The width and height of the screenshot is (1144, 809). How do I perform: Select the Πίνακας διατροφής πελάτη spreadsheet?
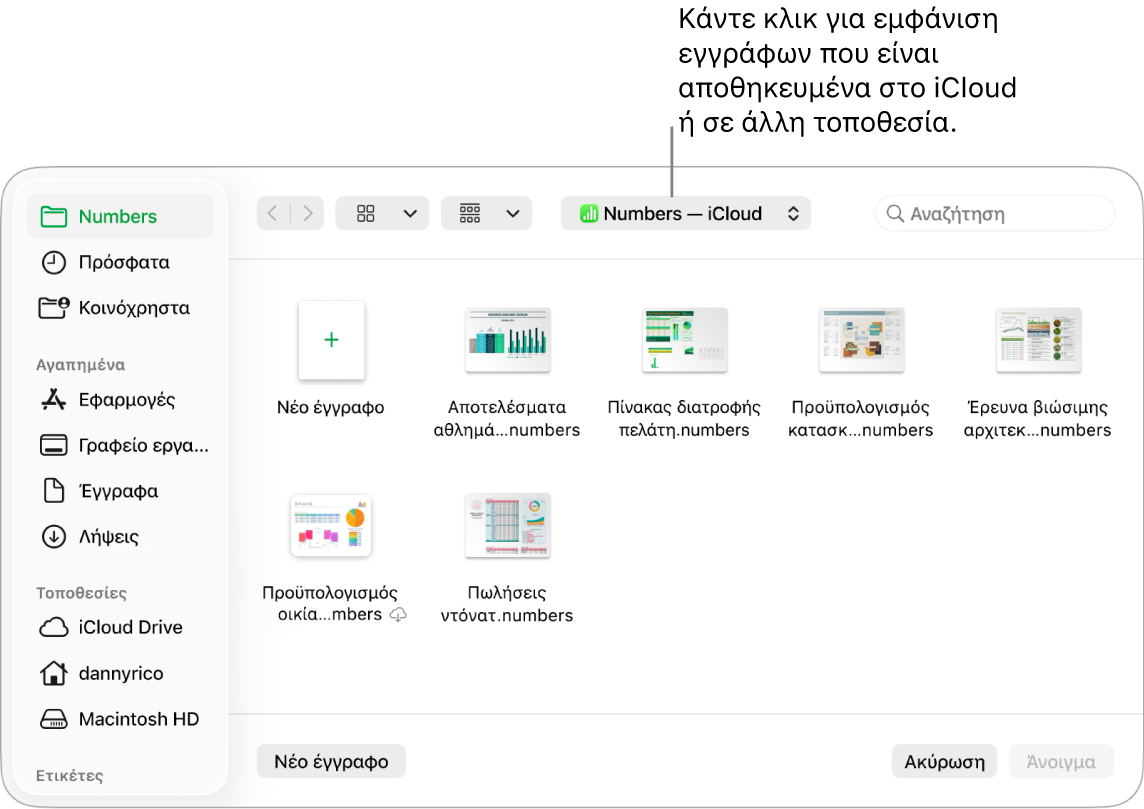point(684,341)
